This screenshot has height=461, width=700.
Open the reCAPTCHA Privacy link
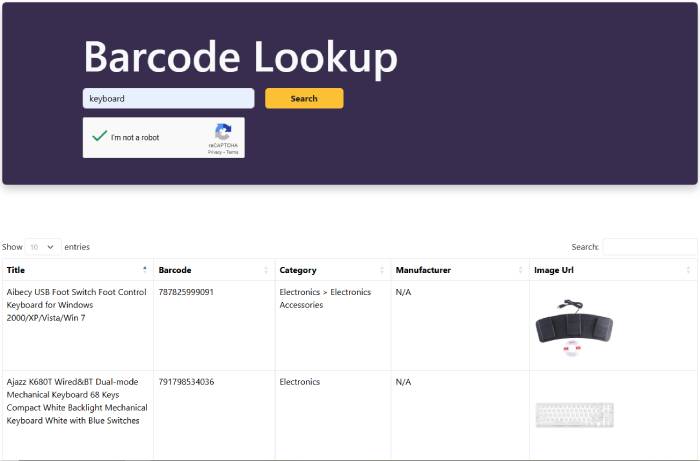tap(215, 152)
